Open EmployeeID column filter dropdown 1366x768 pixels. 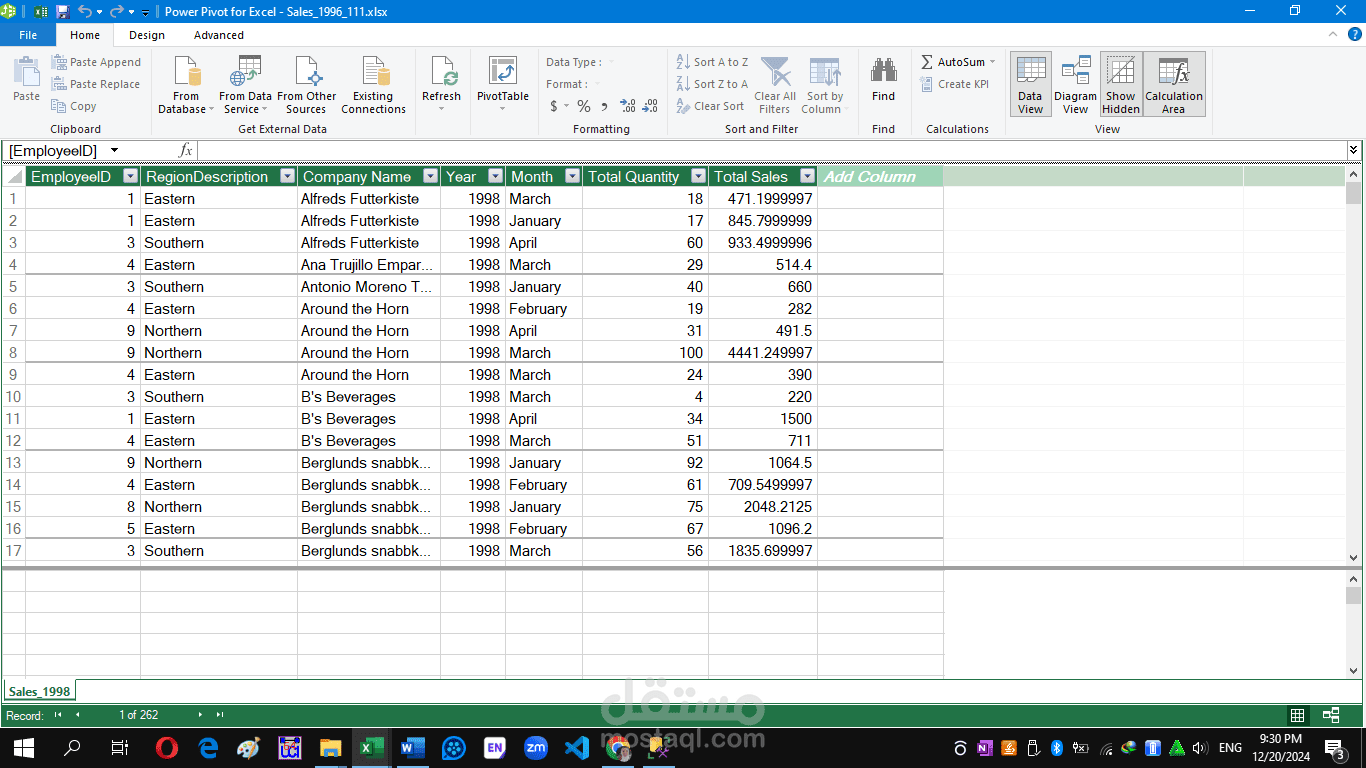pyautogui.click(x=130, y=176)
